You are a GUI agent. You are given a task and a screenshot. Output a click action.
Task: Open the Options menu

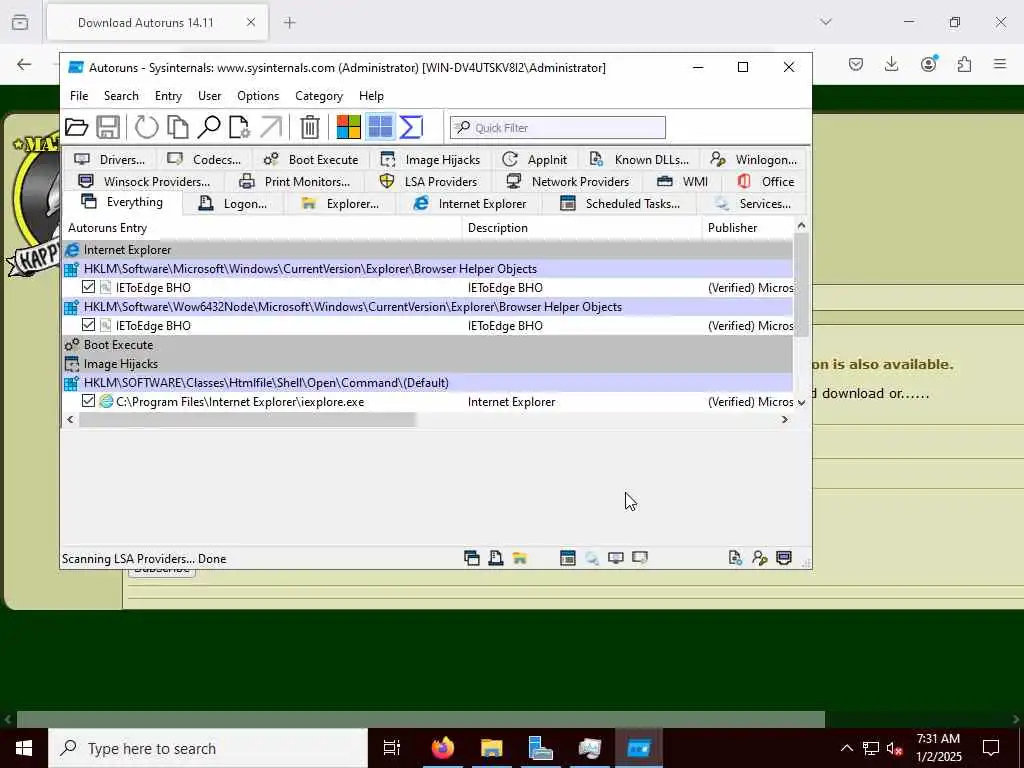[258, 96]
